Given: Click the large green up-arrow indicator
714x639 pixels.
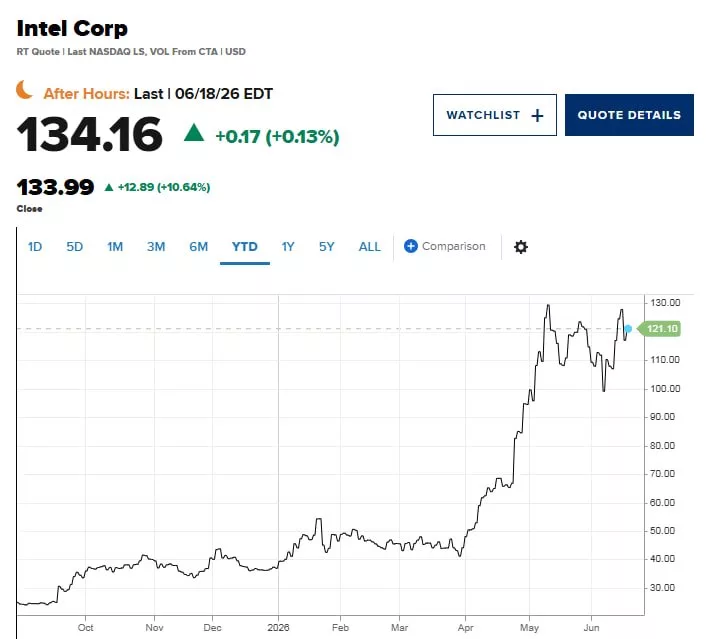Looking at the screenshot, I should pos(194,133).
